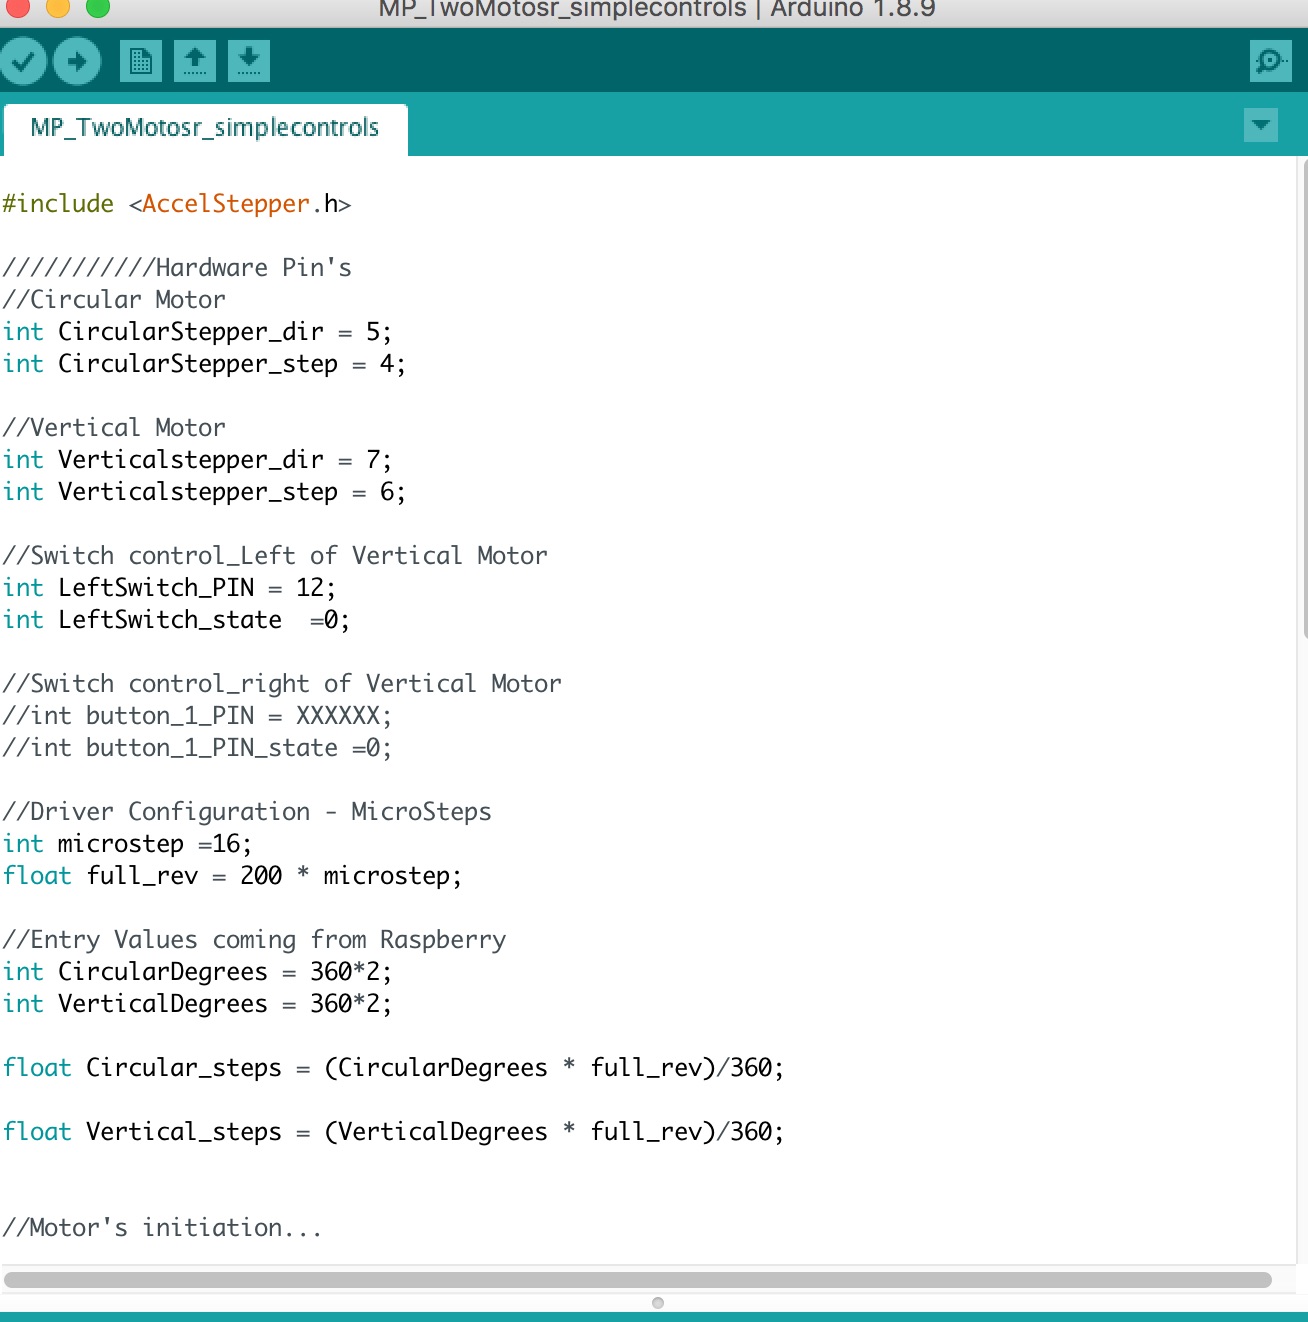Click "//Motor's initiation..." comment
The width and height of the screenshot is (1308, 1322).
(x=162, y=1228)
